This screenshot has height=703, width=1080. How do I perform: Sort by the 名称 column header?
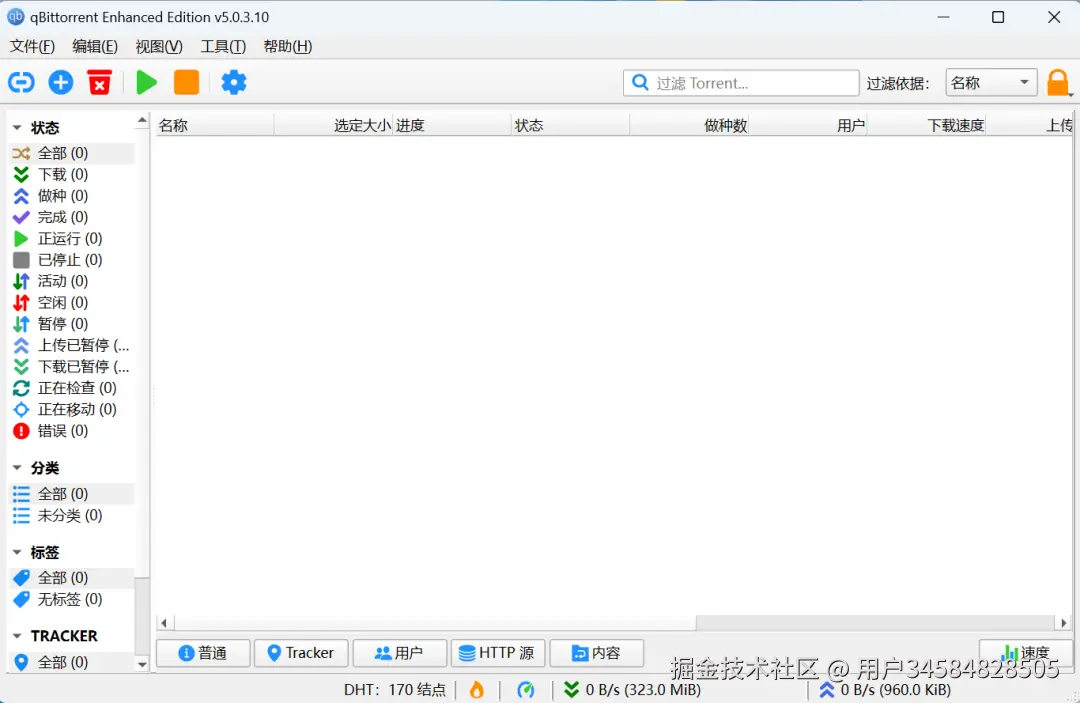(x=215, y=125)
